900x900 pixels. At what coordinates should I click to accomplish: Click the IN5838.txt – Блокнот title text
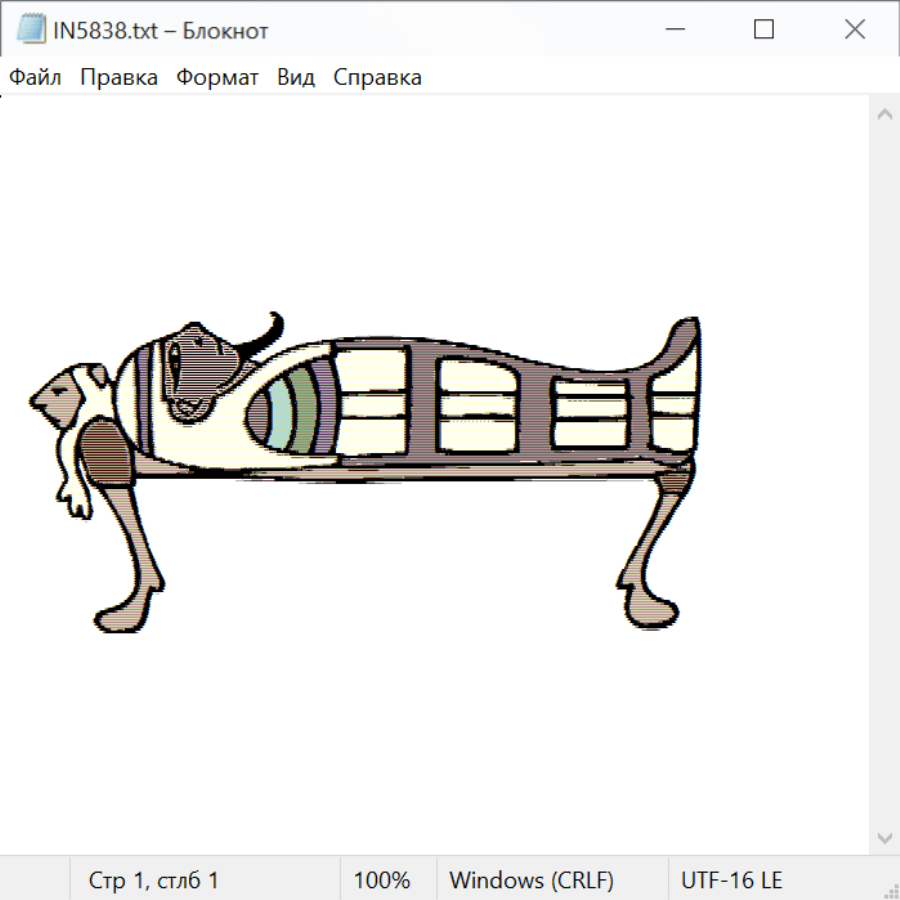(160, 31)
